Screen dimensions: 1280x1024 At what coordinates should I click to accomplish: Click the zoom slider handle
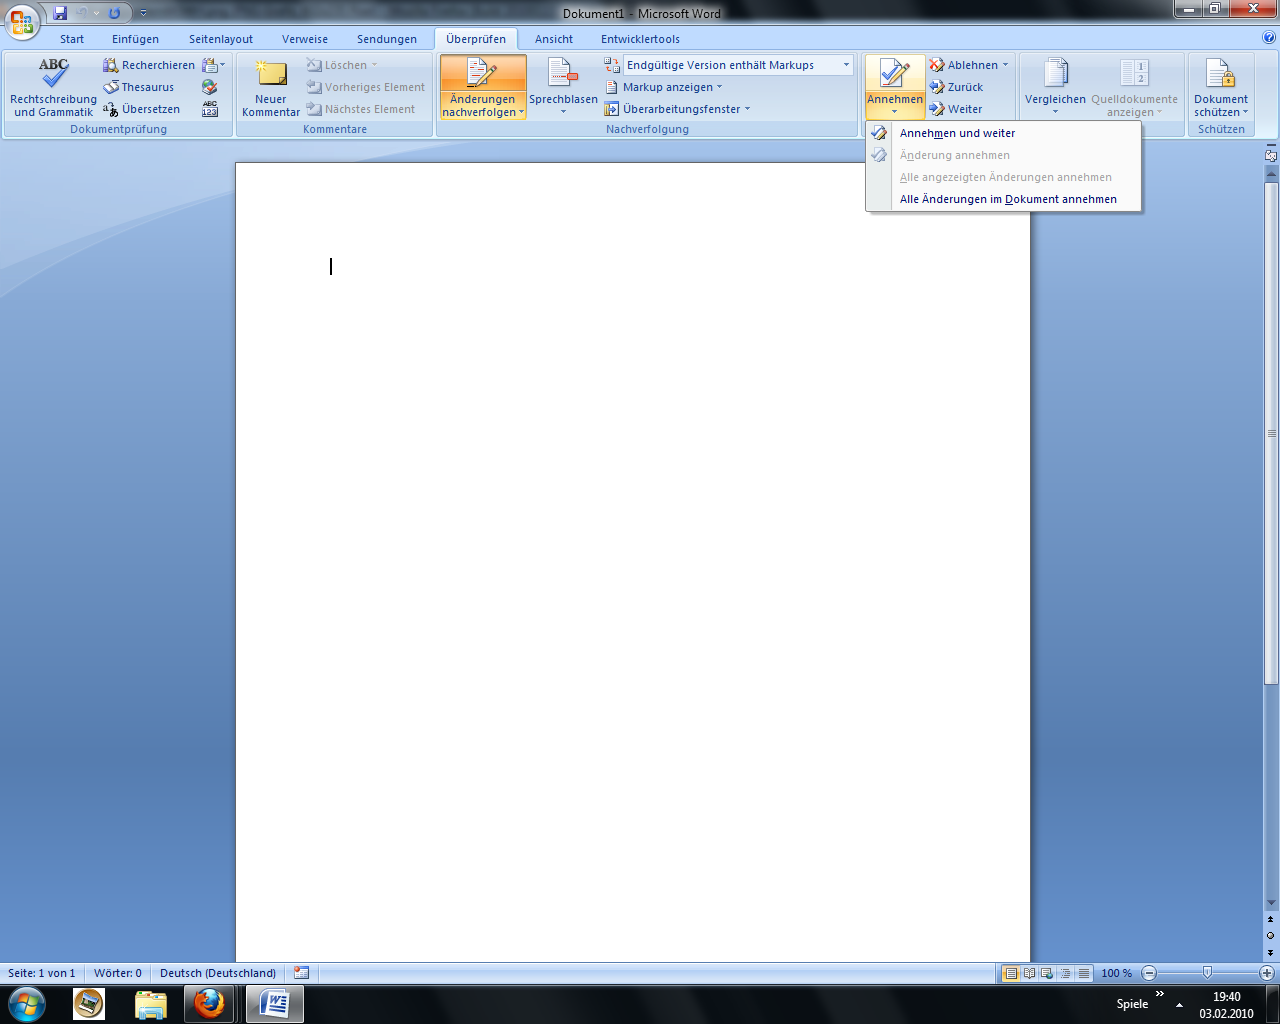pos(1207,973)
